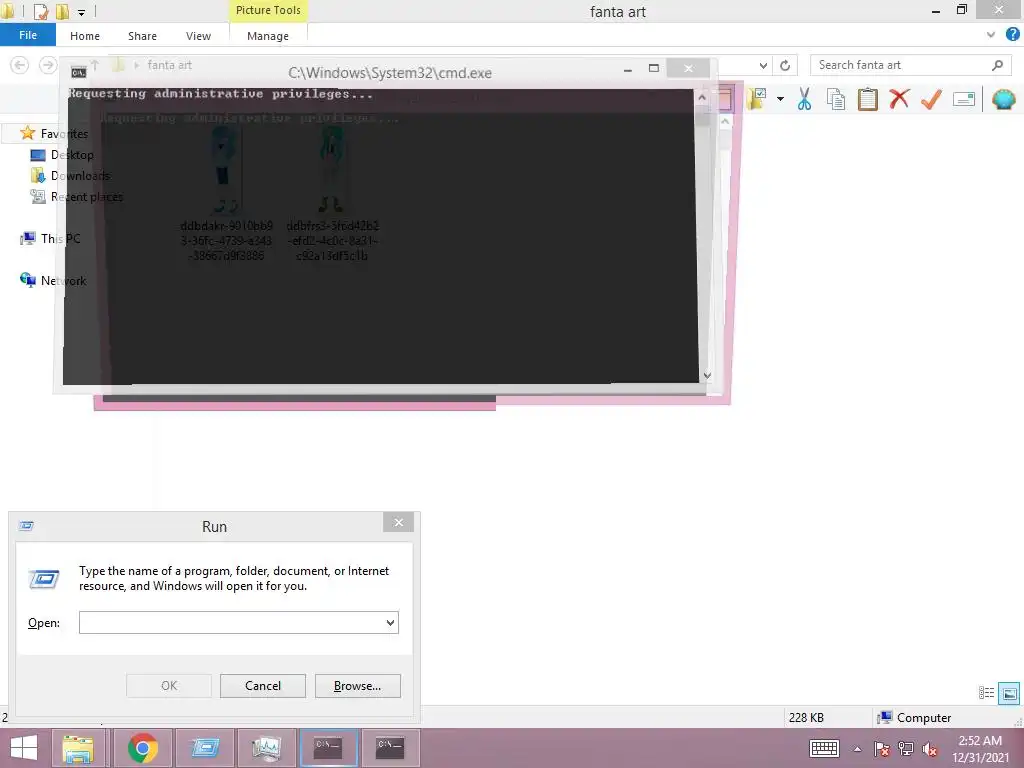Click the OK button in Run dialog
The width and height of the screenshot is (1024, 768).
click(x=168, y=686)
